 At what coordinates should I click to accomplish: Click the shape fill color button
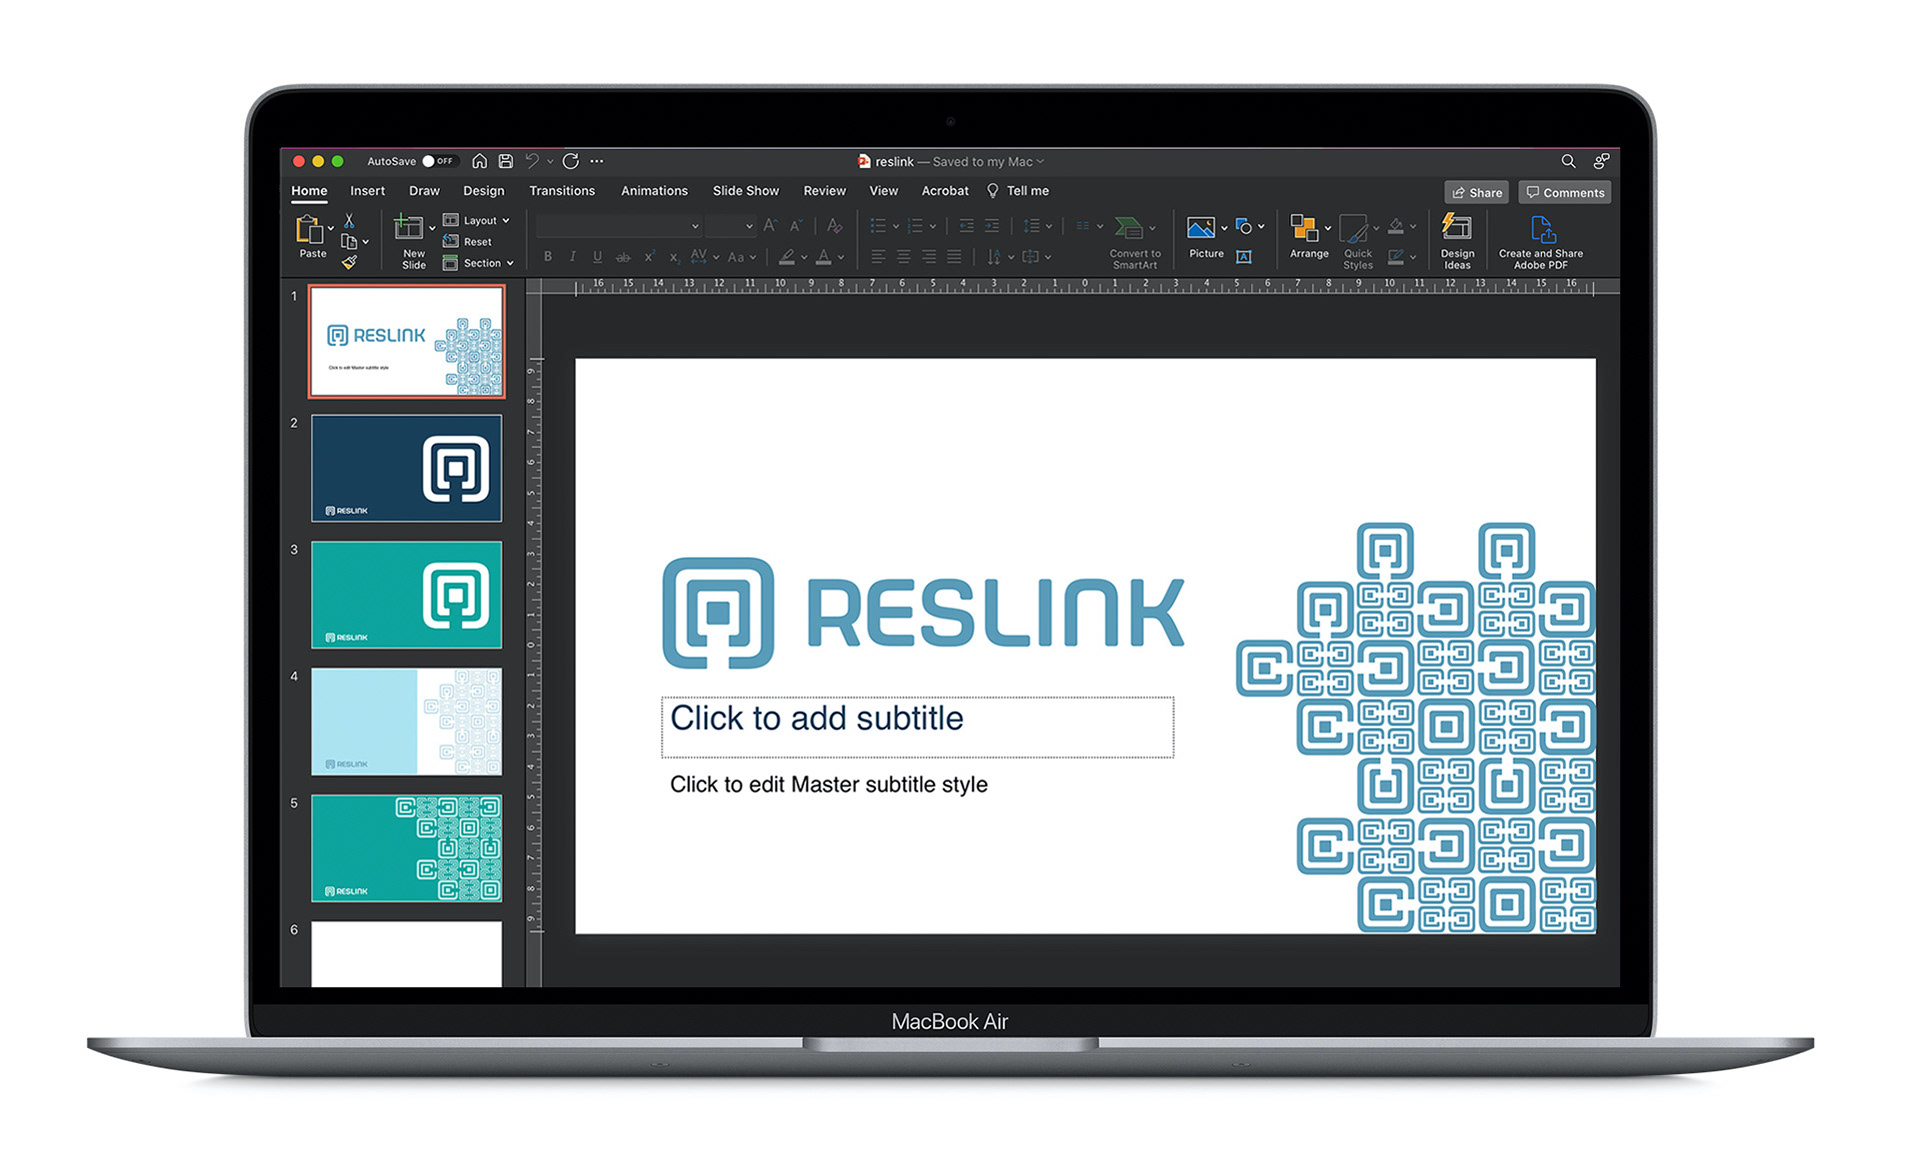(1396, 227)
